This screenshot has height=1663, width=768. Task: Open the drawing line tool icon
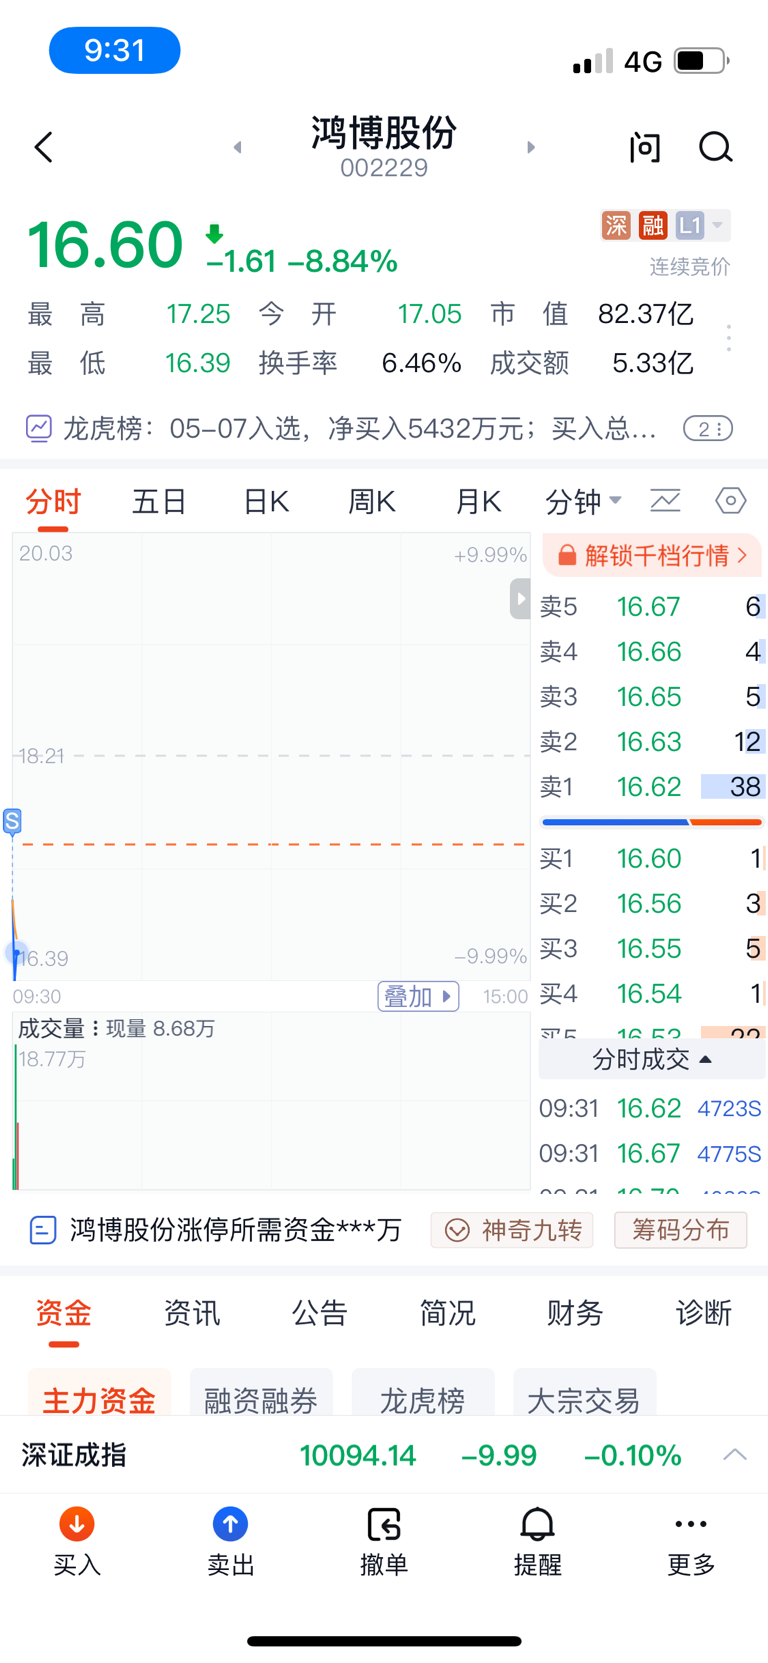click(x=665, y=500)
